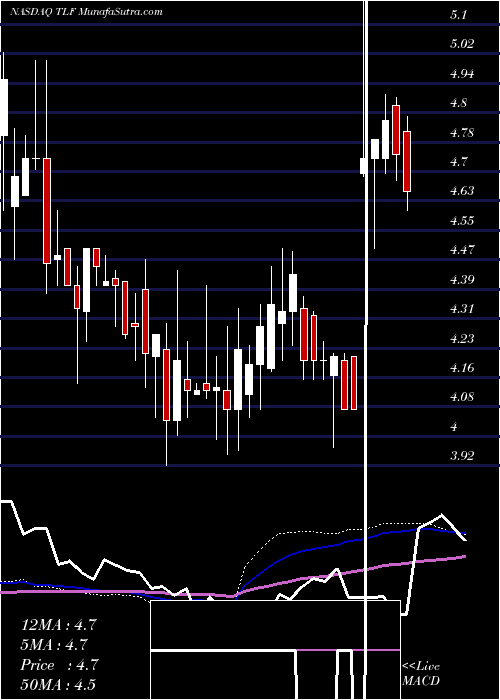The width and height of the screenshot is (500, 700).
Task: Select the 4.94 price axis label
Action: click(x=462, y=73)
